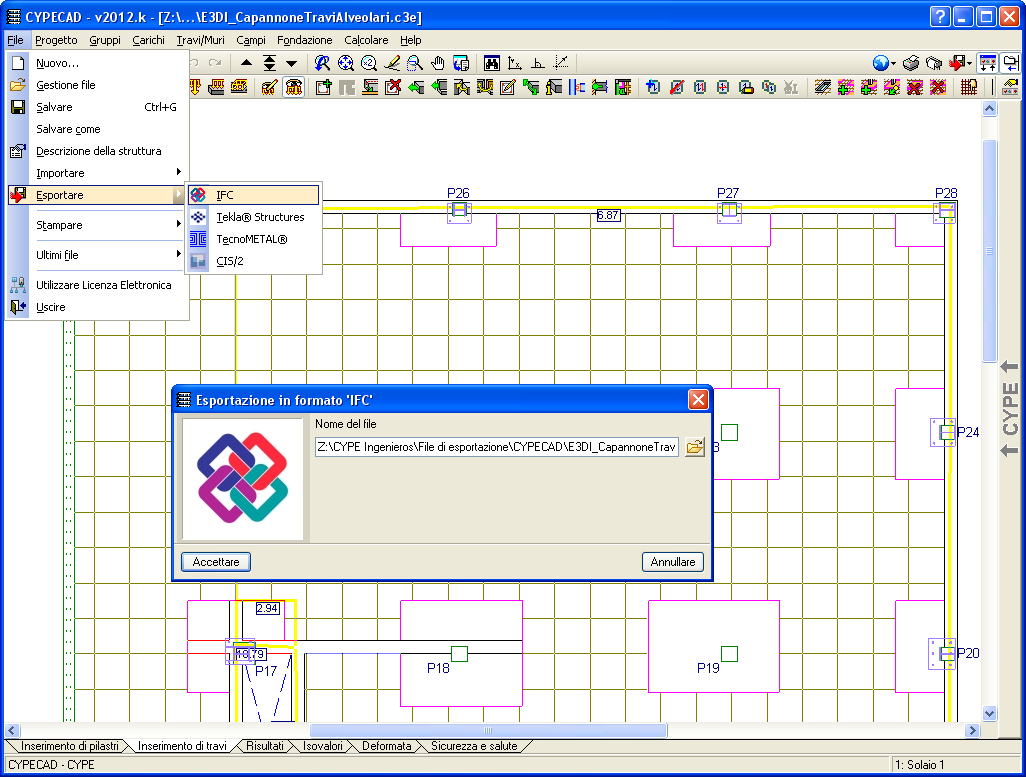
Task: Toggle the window with up-down arrows button
Action: (x=987, y=63)
